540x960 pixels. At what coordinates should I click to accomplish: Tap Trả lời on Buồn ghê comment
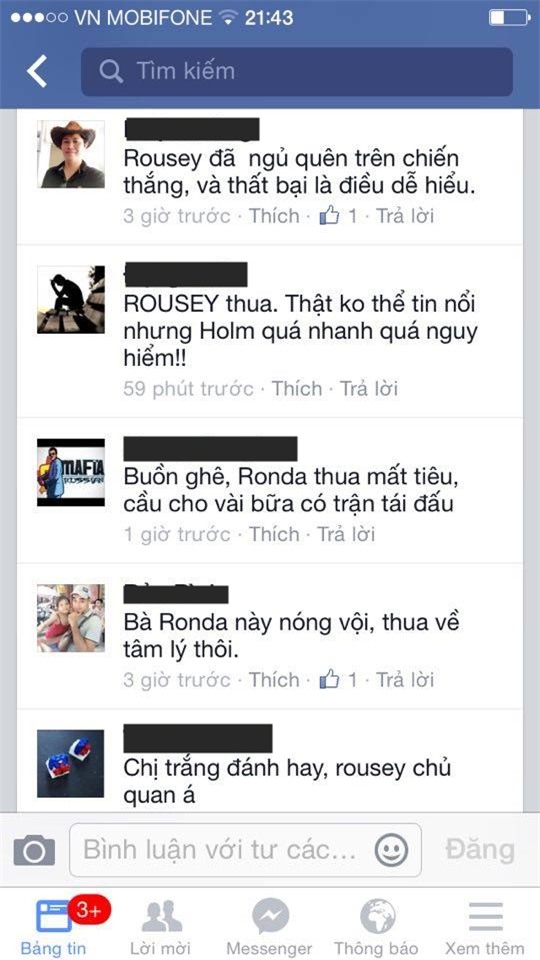click(x=345, y=534)
